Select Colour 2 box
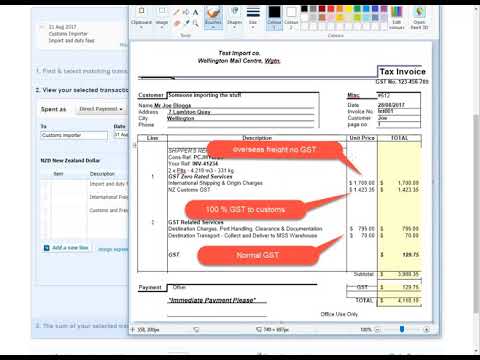The width and height of the screenshot is (480, 360). coord(291,18)
